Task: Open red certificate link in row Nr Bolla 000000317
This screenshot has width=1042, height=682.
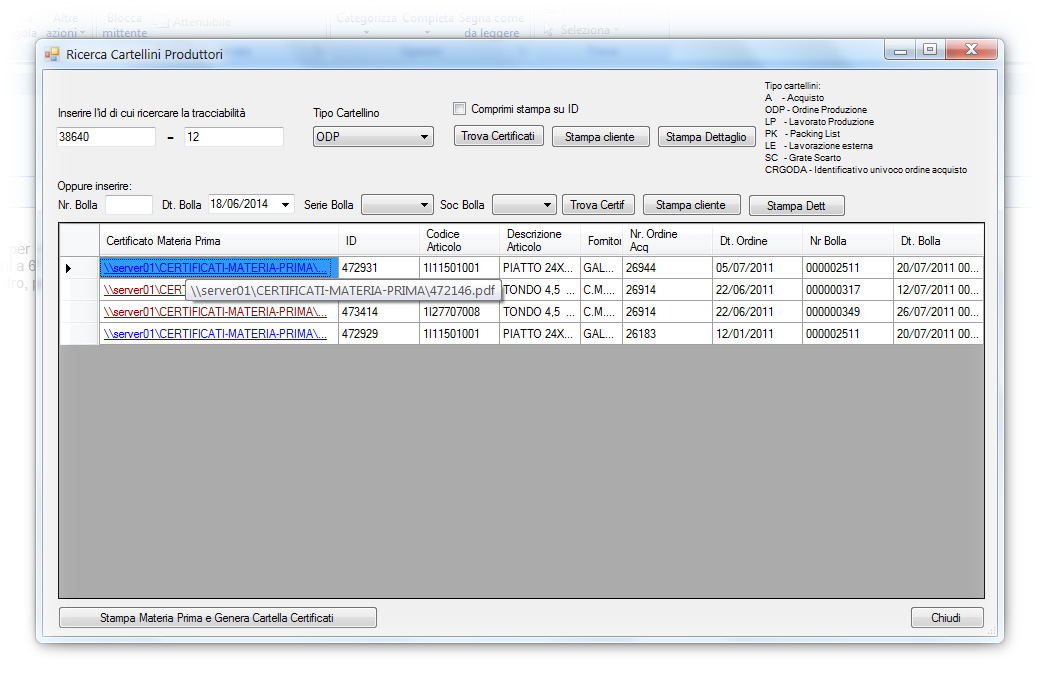Action: pyautogui.click(x=144, y=290)
